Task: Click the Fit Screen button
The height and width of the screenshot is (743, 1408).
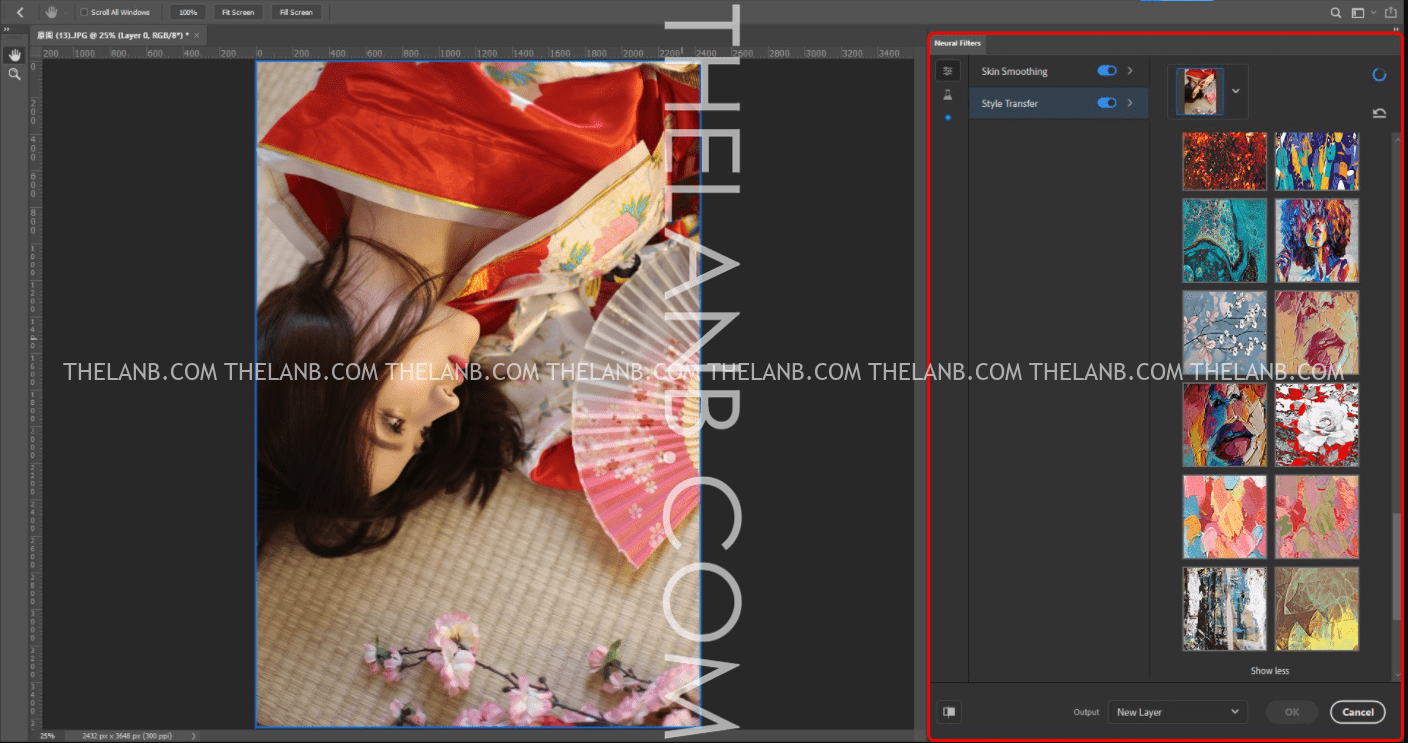Action: tap(237, 12)
